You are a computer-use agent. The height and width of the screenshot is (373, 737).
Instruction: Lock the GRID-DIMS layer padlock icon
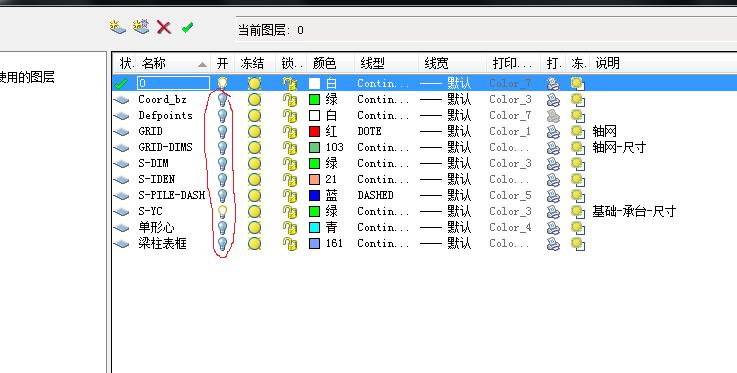tap(290, 148)
